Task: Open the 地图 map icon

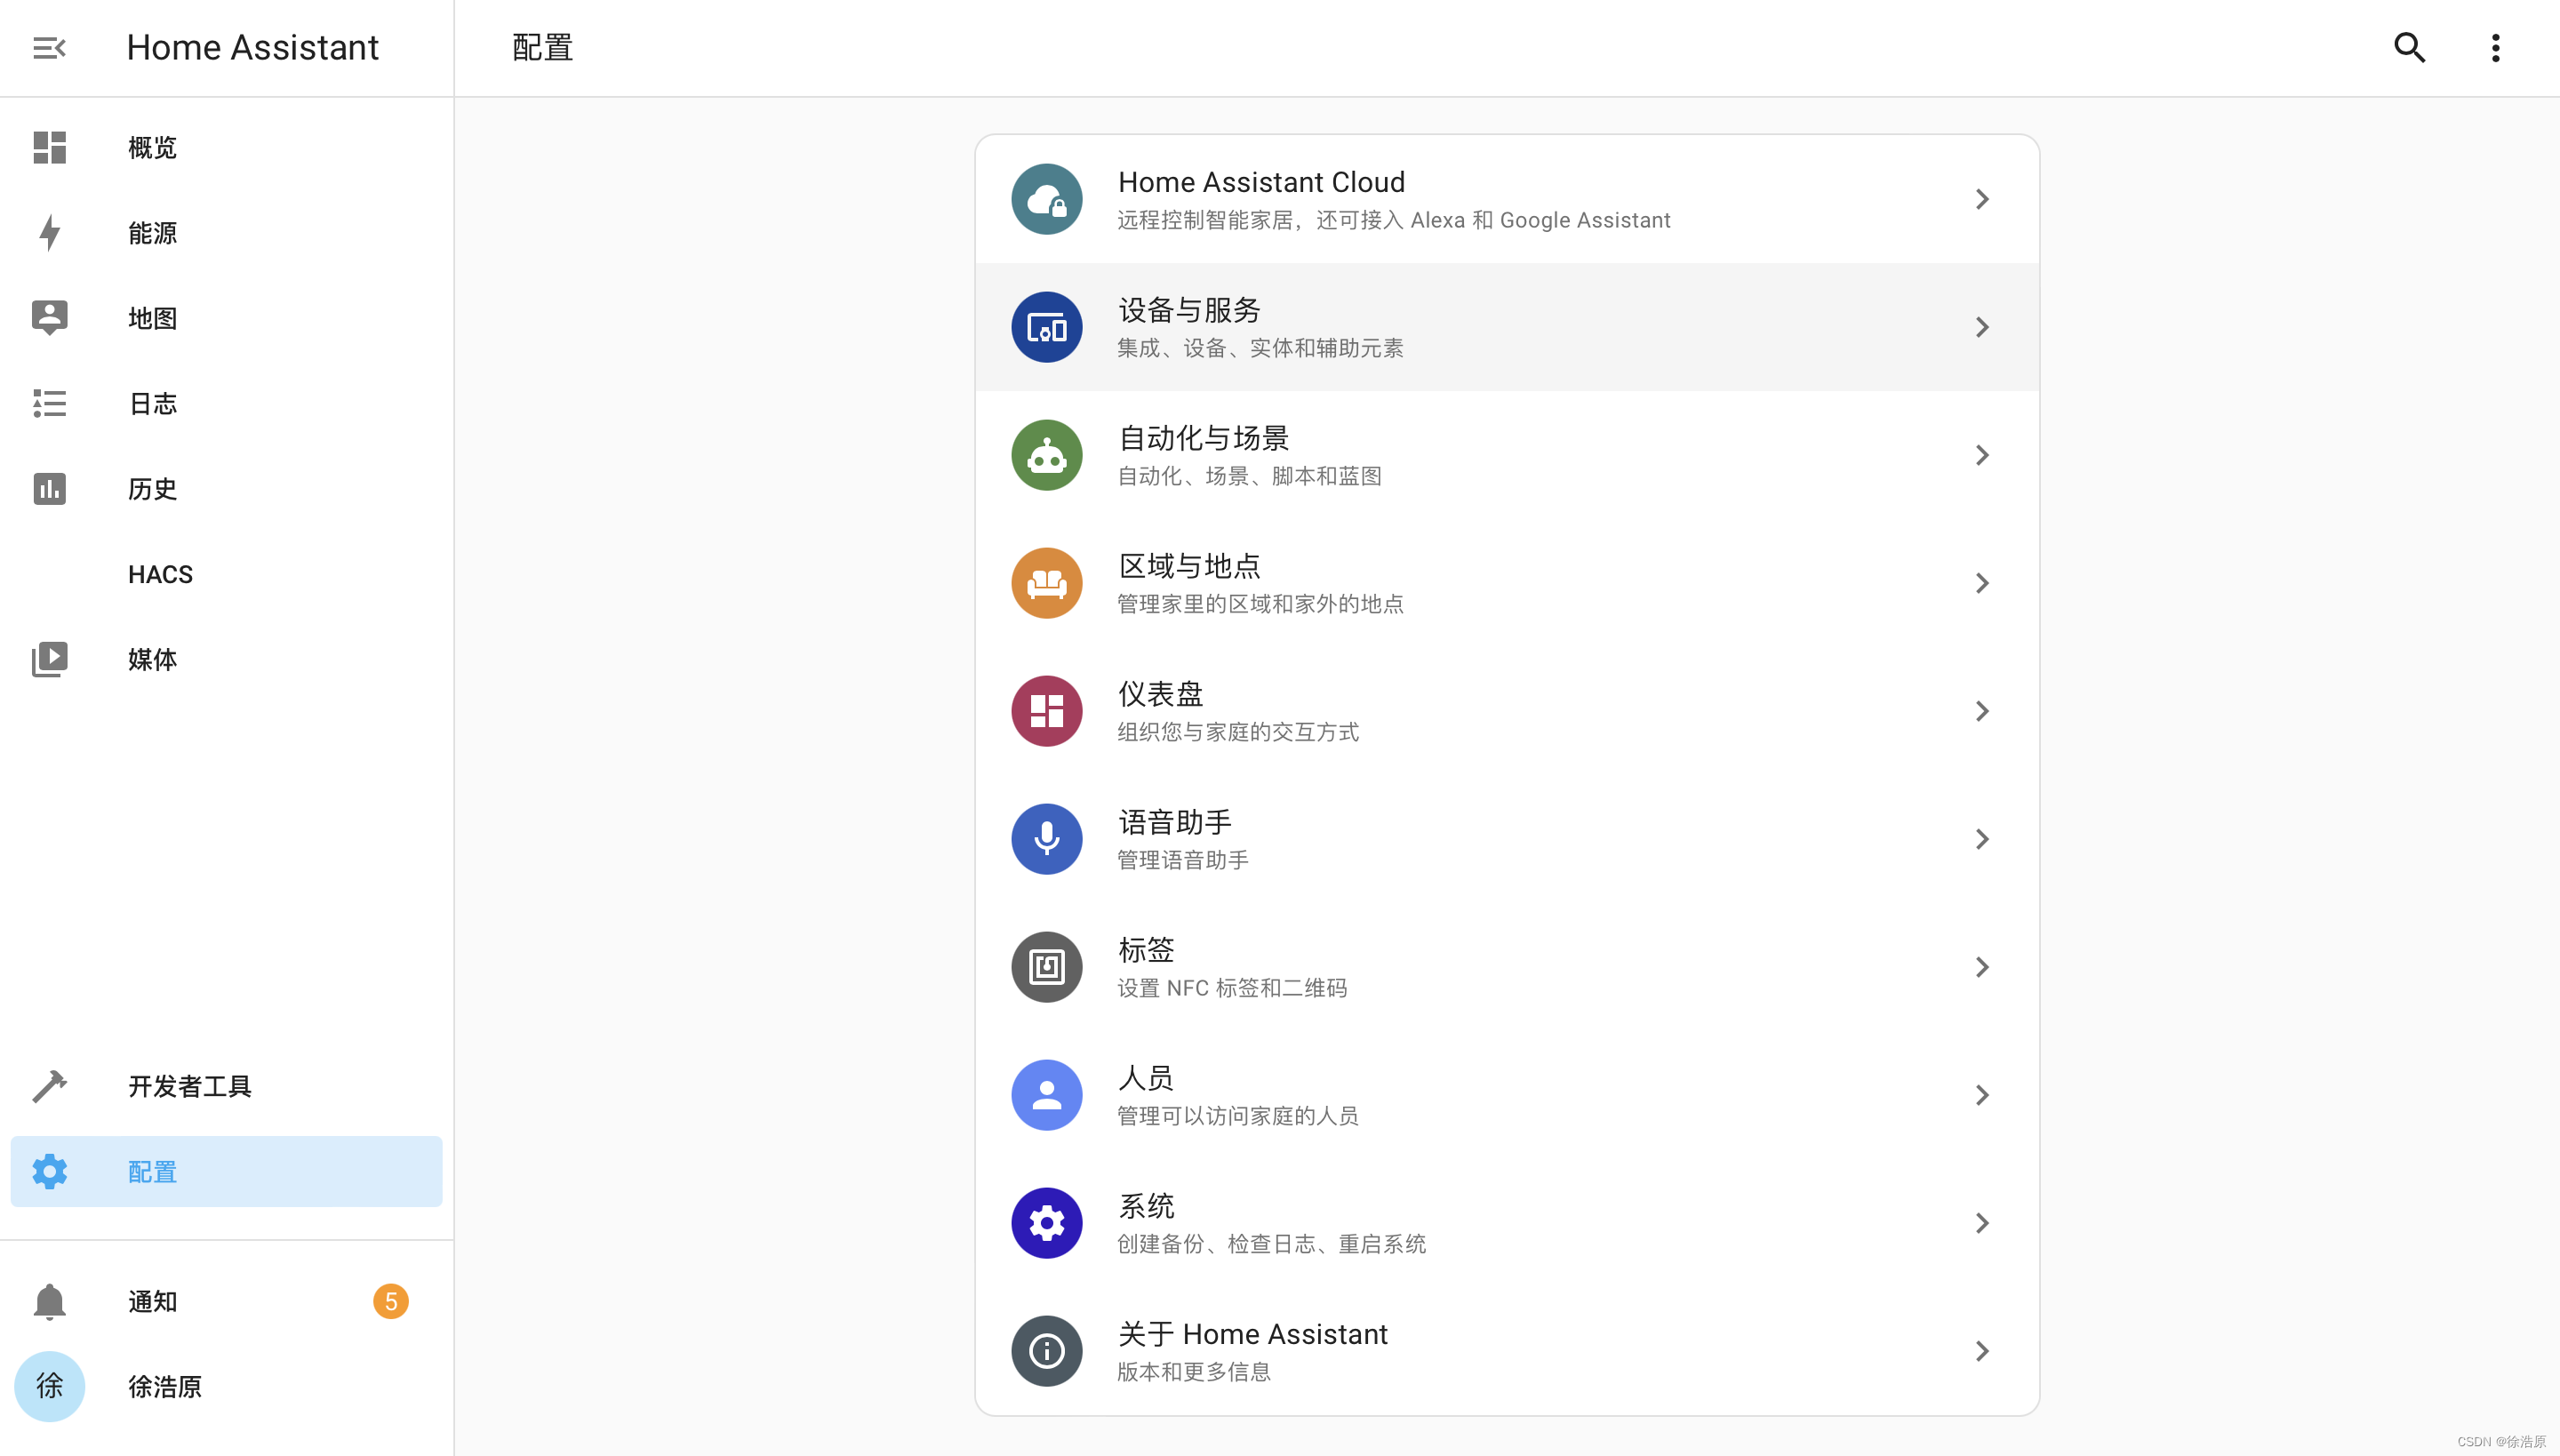Action: pyautogui.click(x=49, y=317)
